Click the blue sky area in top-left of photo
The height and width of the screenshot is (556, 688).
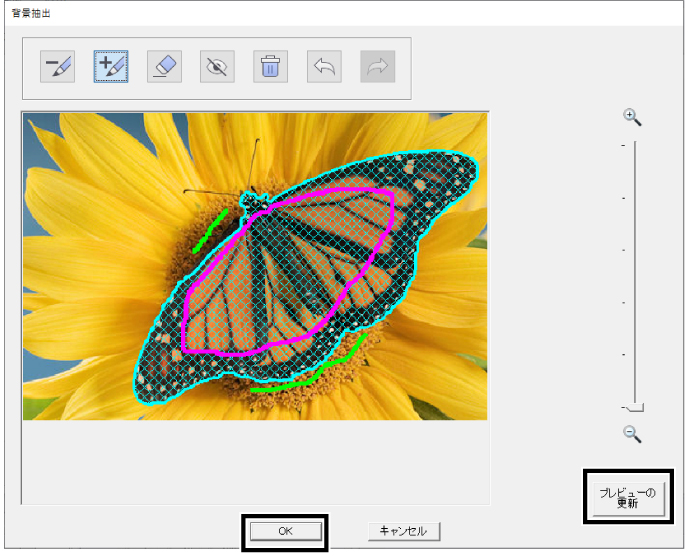37,147
